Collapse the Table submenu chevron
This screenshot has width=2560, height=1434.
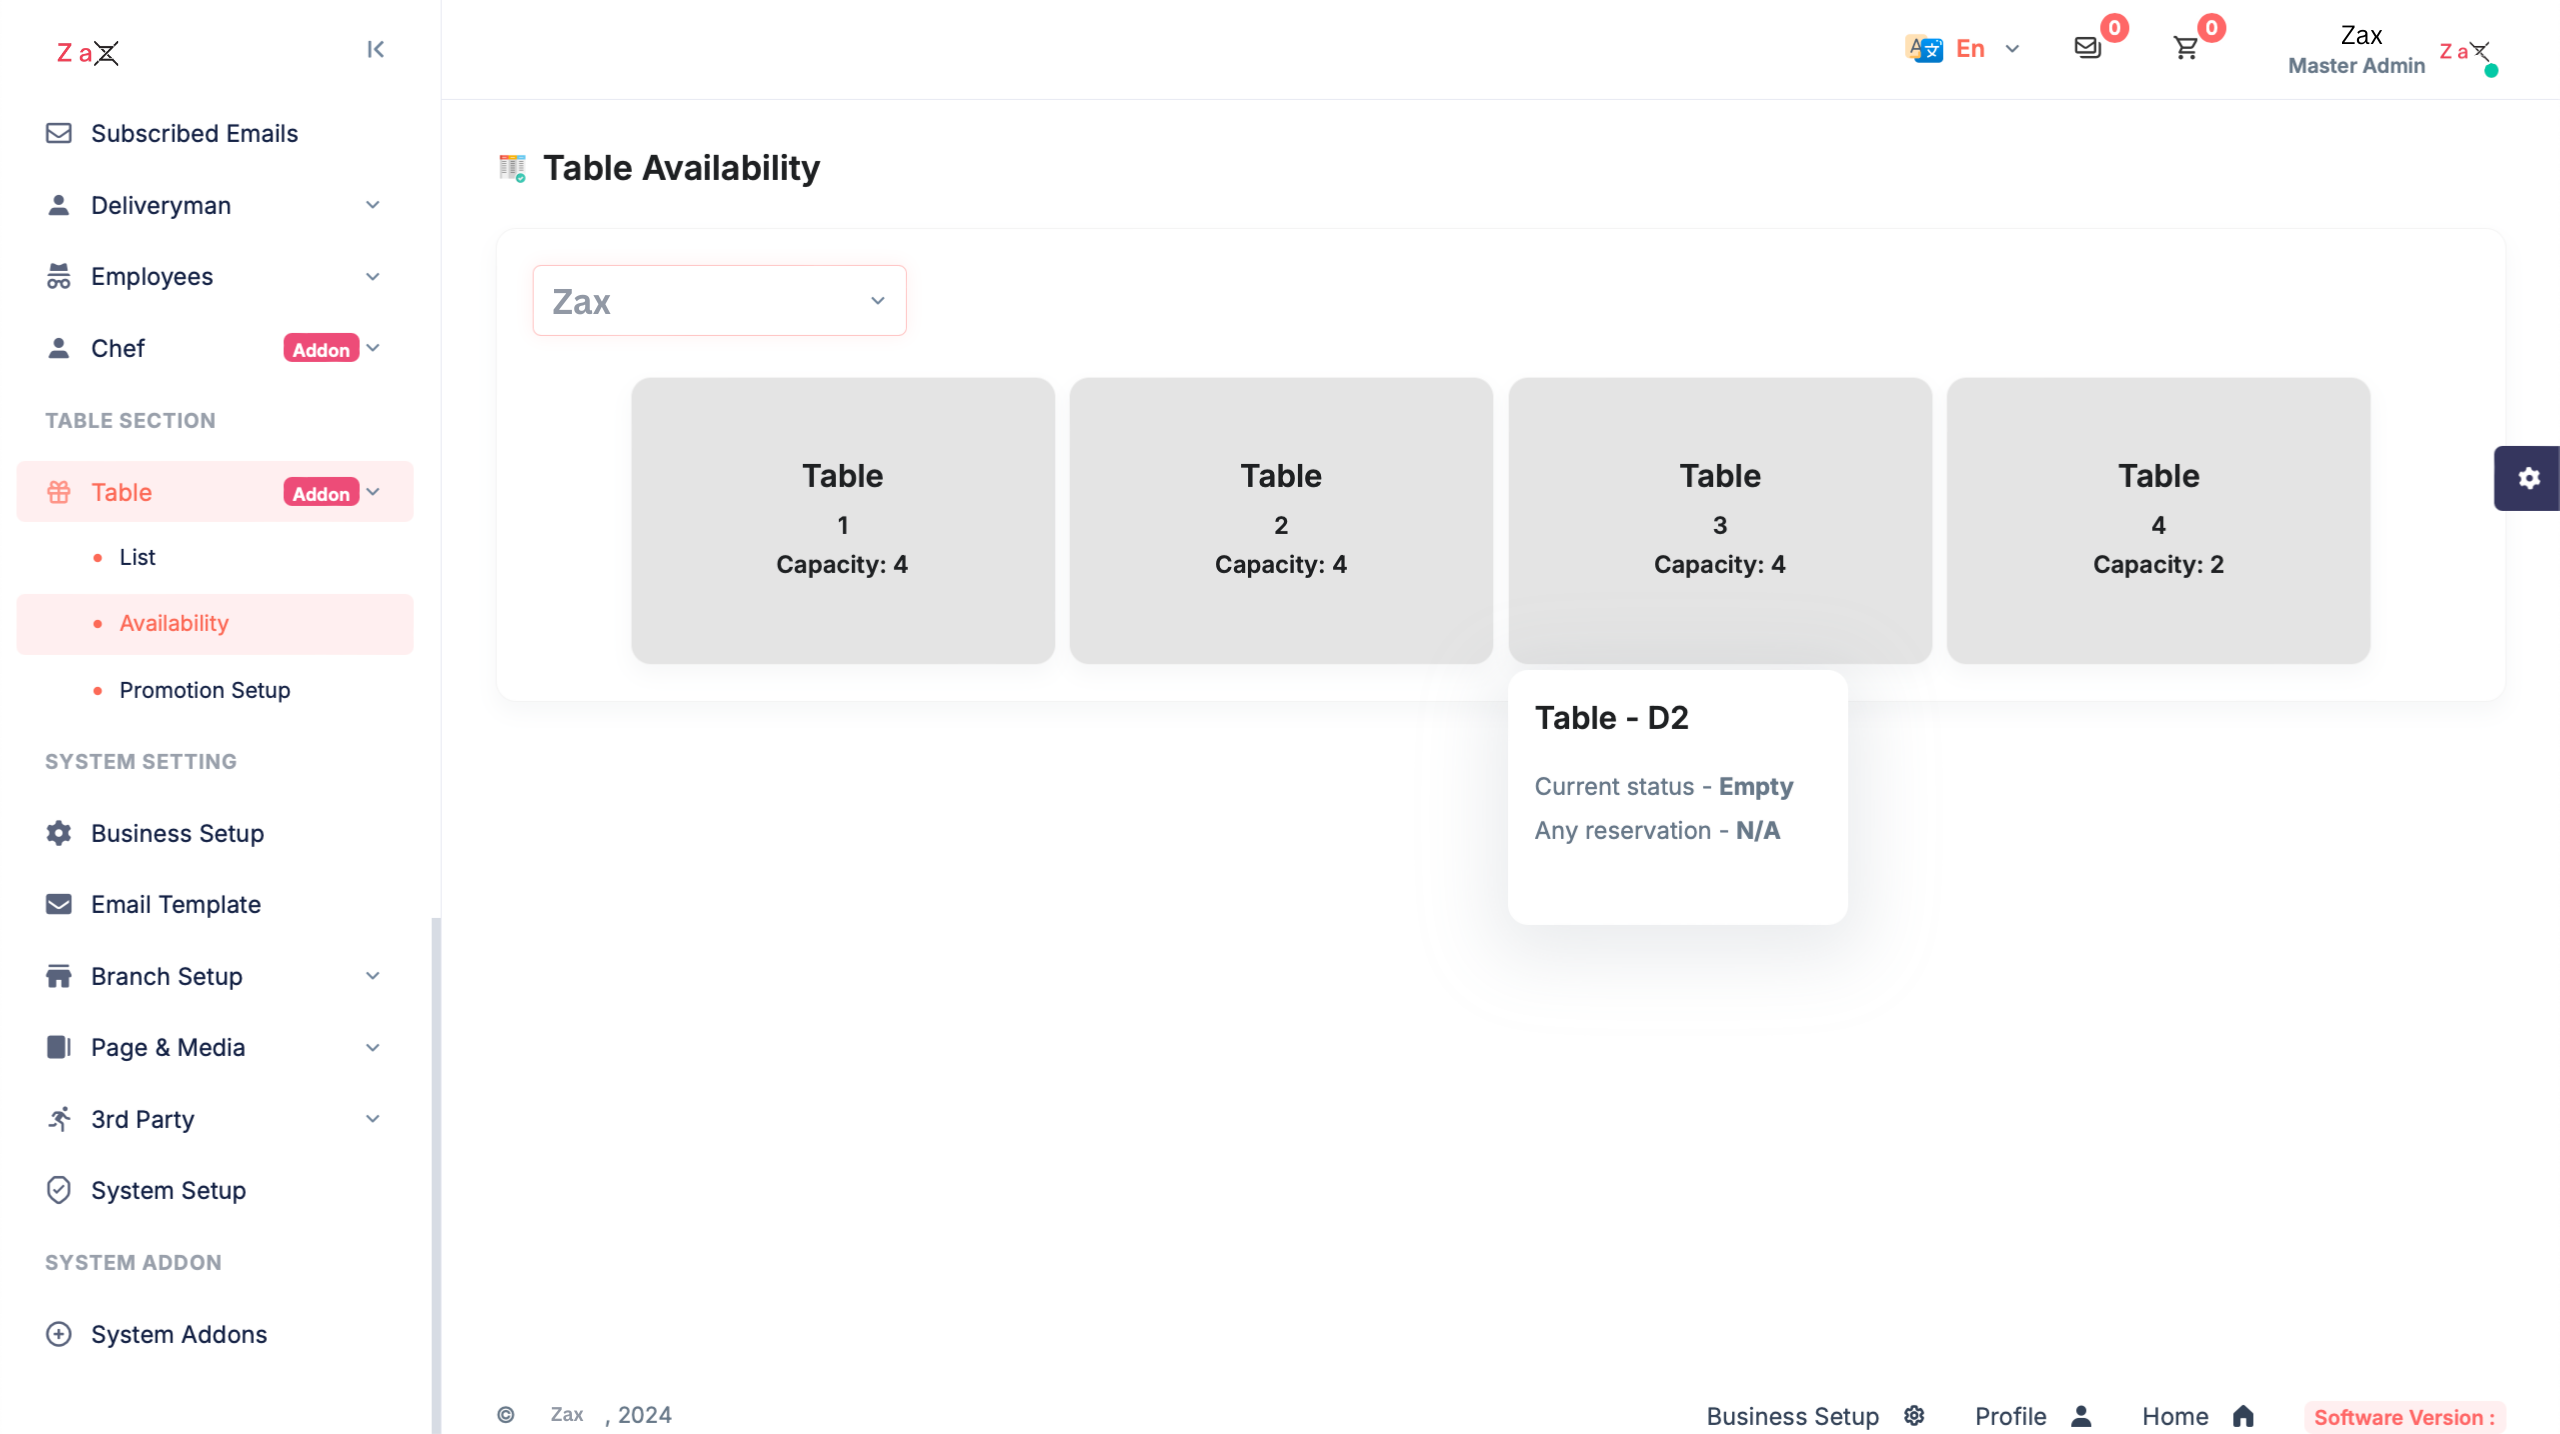(x=373, y=492)
